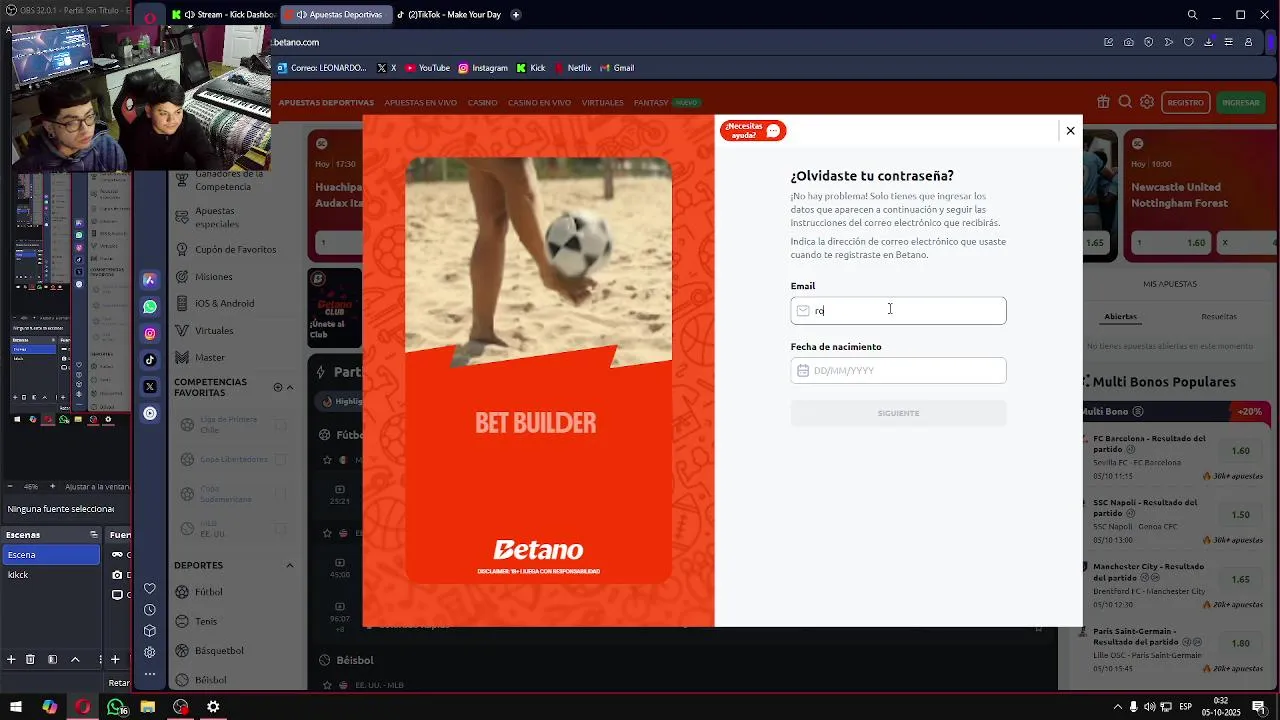Viewport: 1280px width, 720px height.
Task: Collapse the DEPORTES section
Action: [x=290, y=565]
